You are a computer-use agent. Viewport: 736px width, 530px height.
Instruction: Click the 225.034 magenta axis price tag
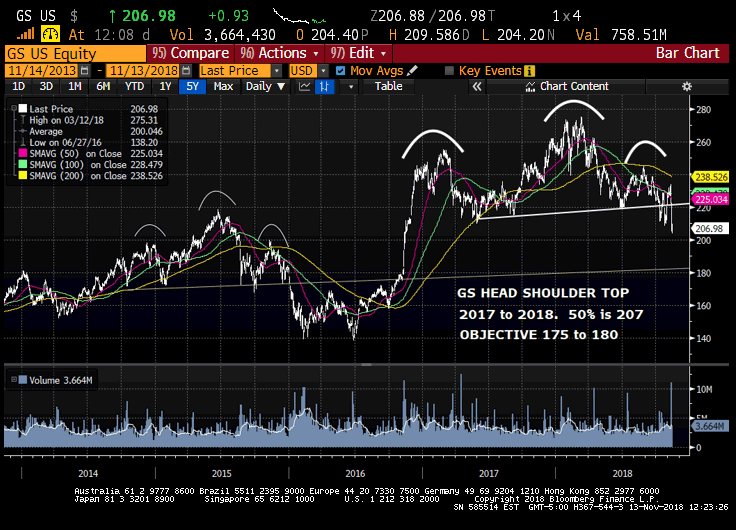click(x=711, y=200)
